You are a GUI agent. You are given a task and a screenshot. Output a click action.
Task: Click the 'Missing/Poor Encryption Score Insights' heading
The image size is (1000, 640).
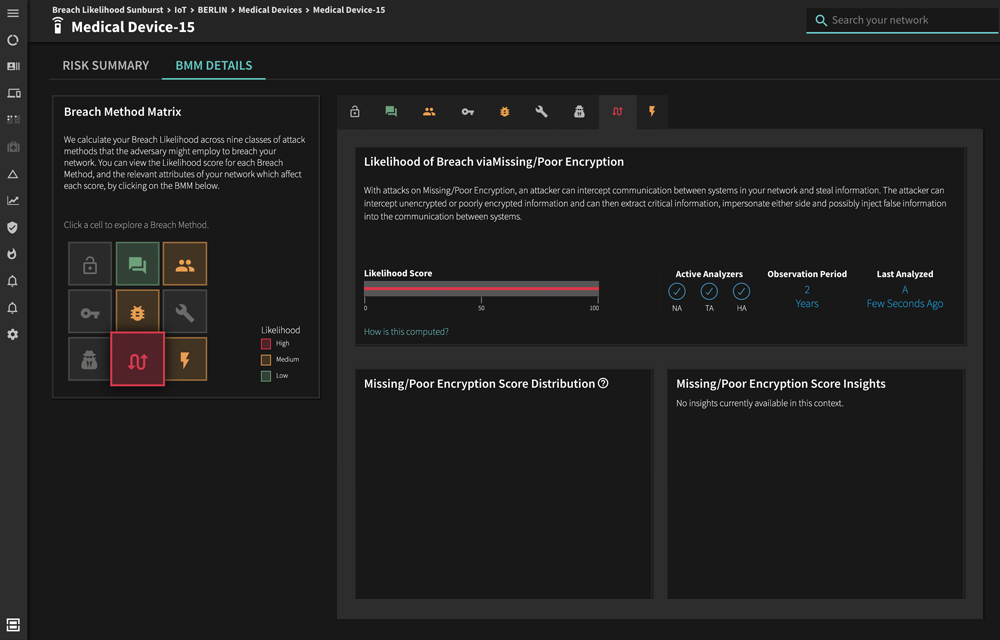pos(781,384)
